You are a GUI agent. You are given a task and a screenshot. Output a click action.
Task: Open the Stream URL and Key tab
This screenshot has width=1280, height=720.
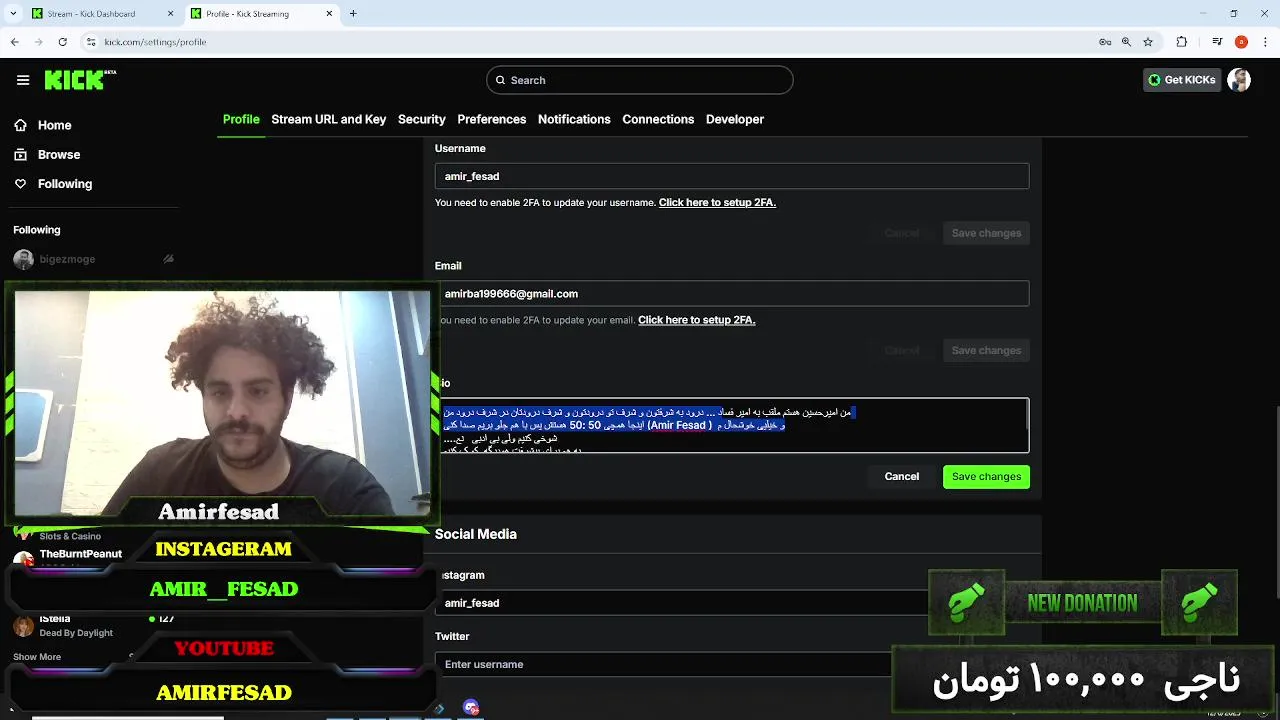[328, 119]
